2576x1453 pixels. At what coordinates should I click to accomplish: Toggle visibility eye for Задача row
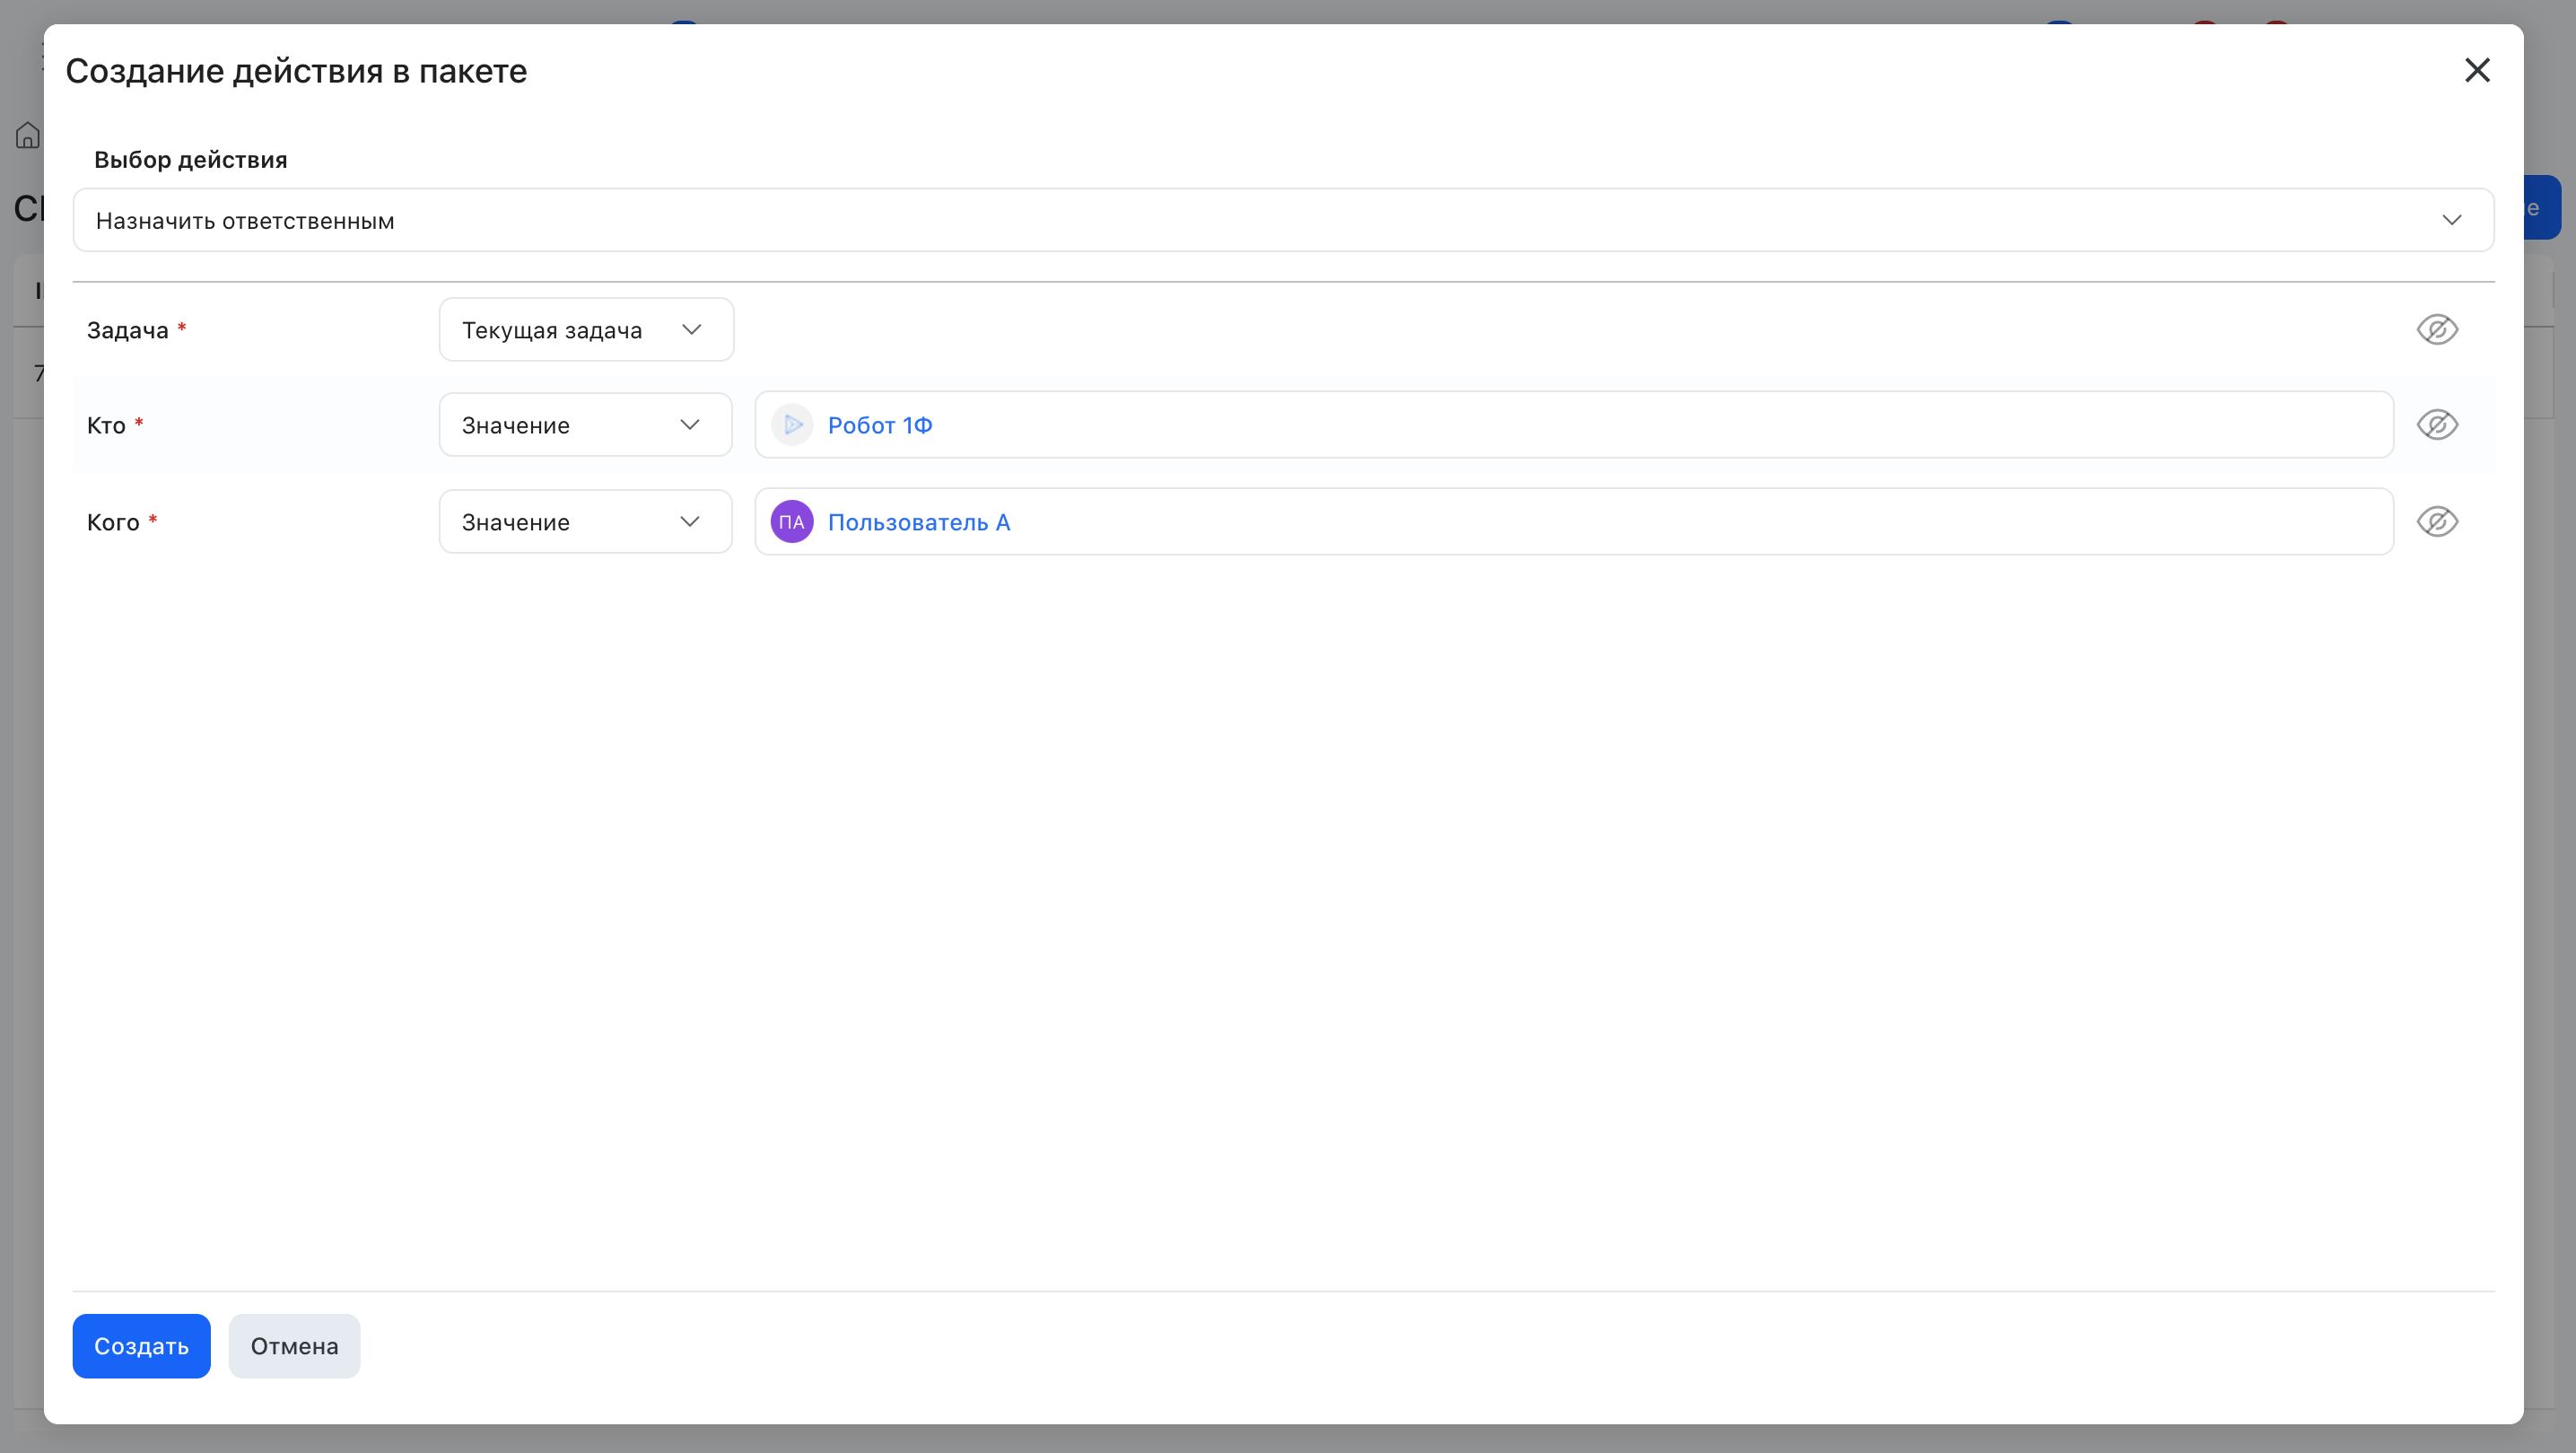click(2437, 330)
